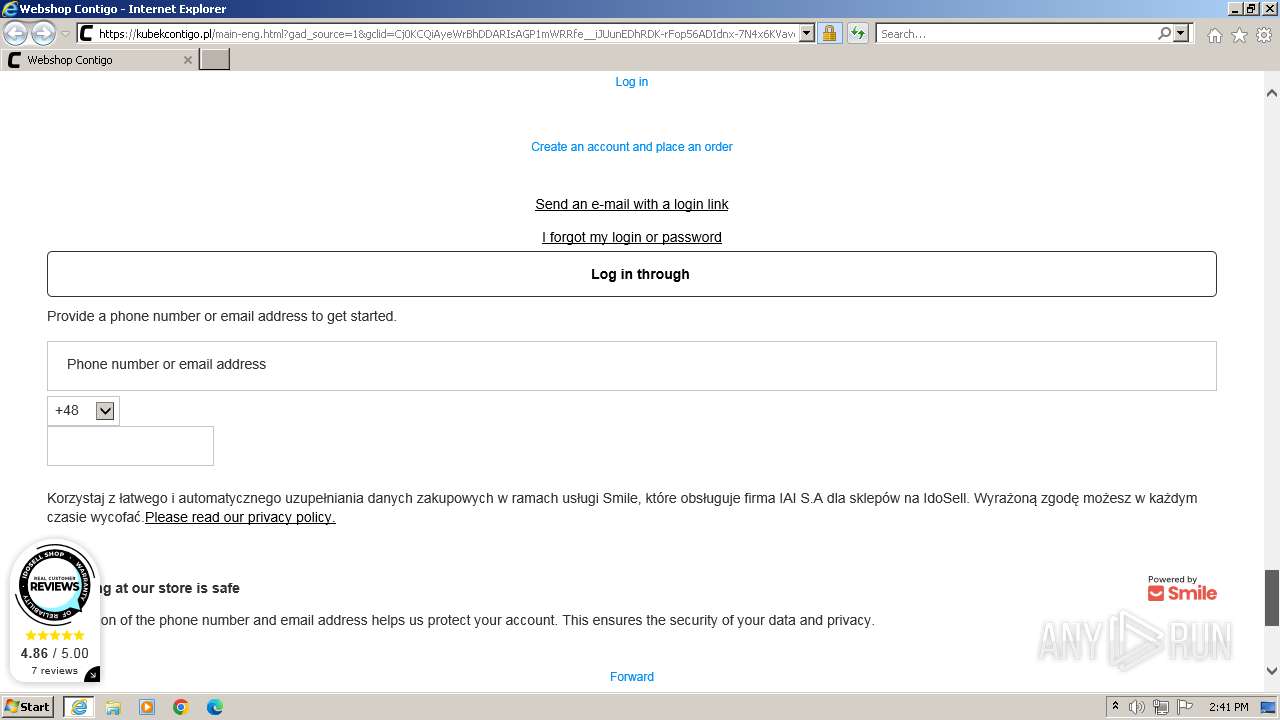Viewport: 1280px width, 720px height.
Task: Open Favorites star icon
Action: pos(1239,35)
